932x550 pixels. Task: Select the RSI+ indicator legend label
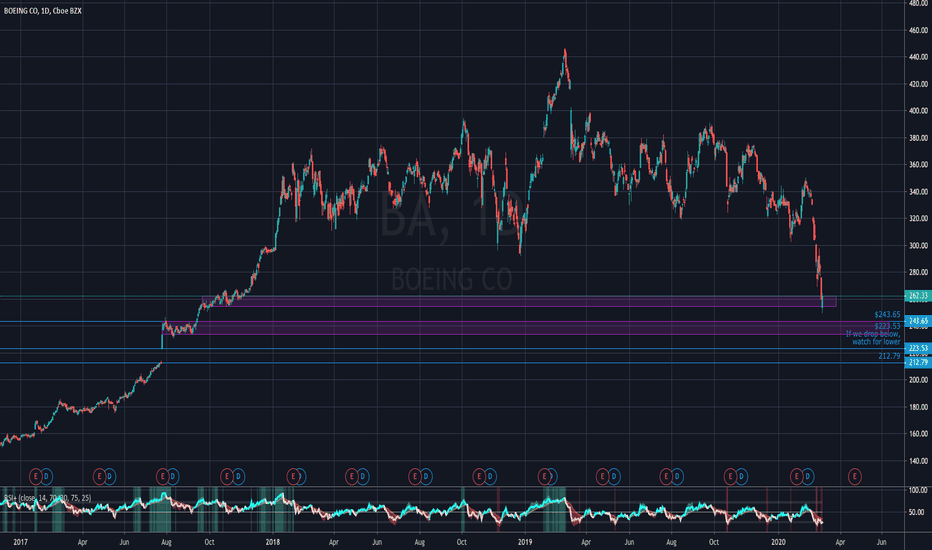[x=48, y=498]
